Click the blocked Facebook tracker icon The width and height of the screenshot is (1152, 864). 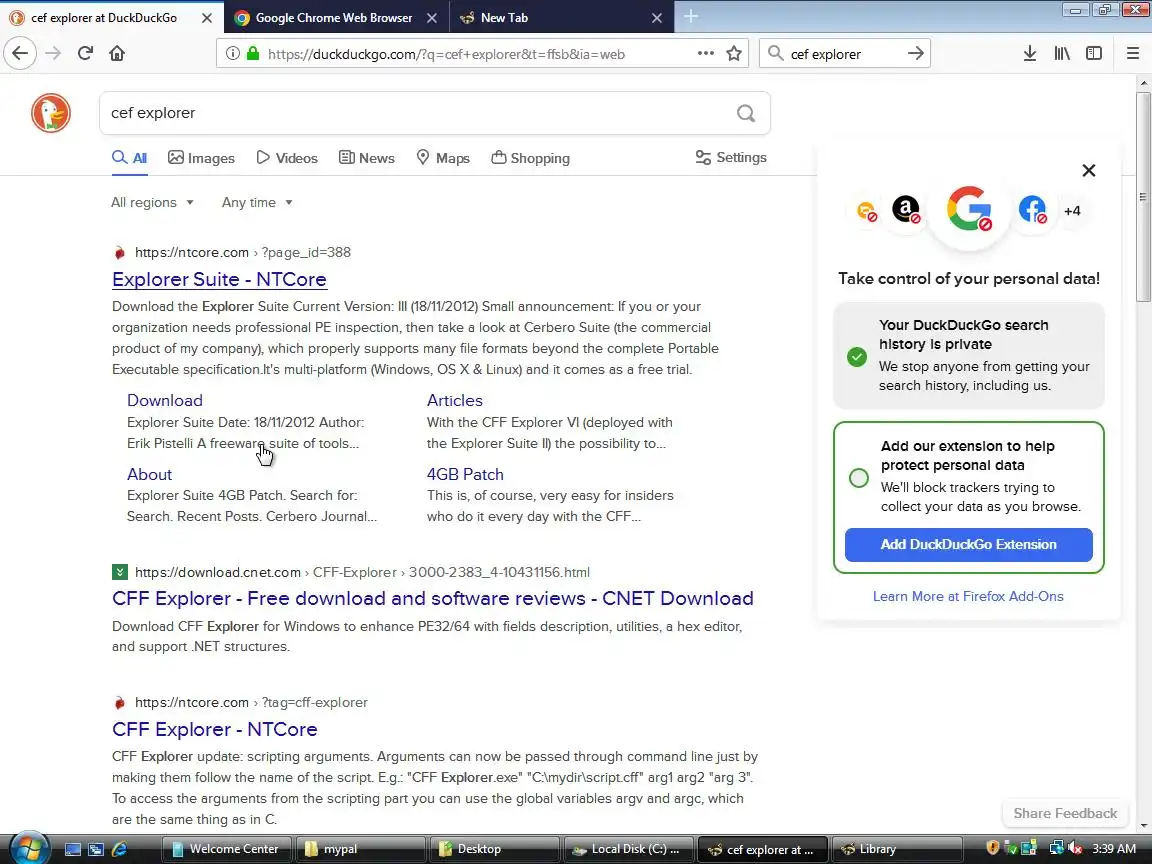tap(1032, 209)
